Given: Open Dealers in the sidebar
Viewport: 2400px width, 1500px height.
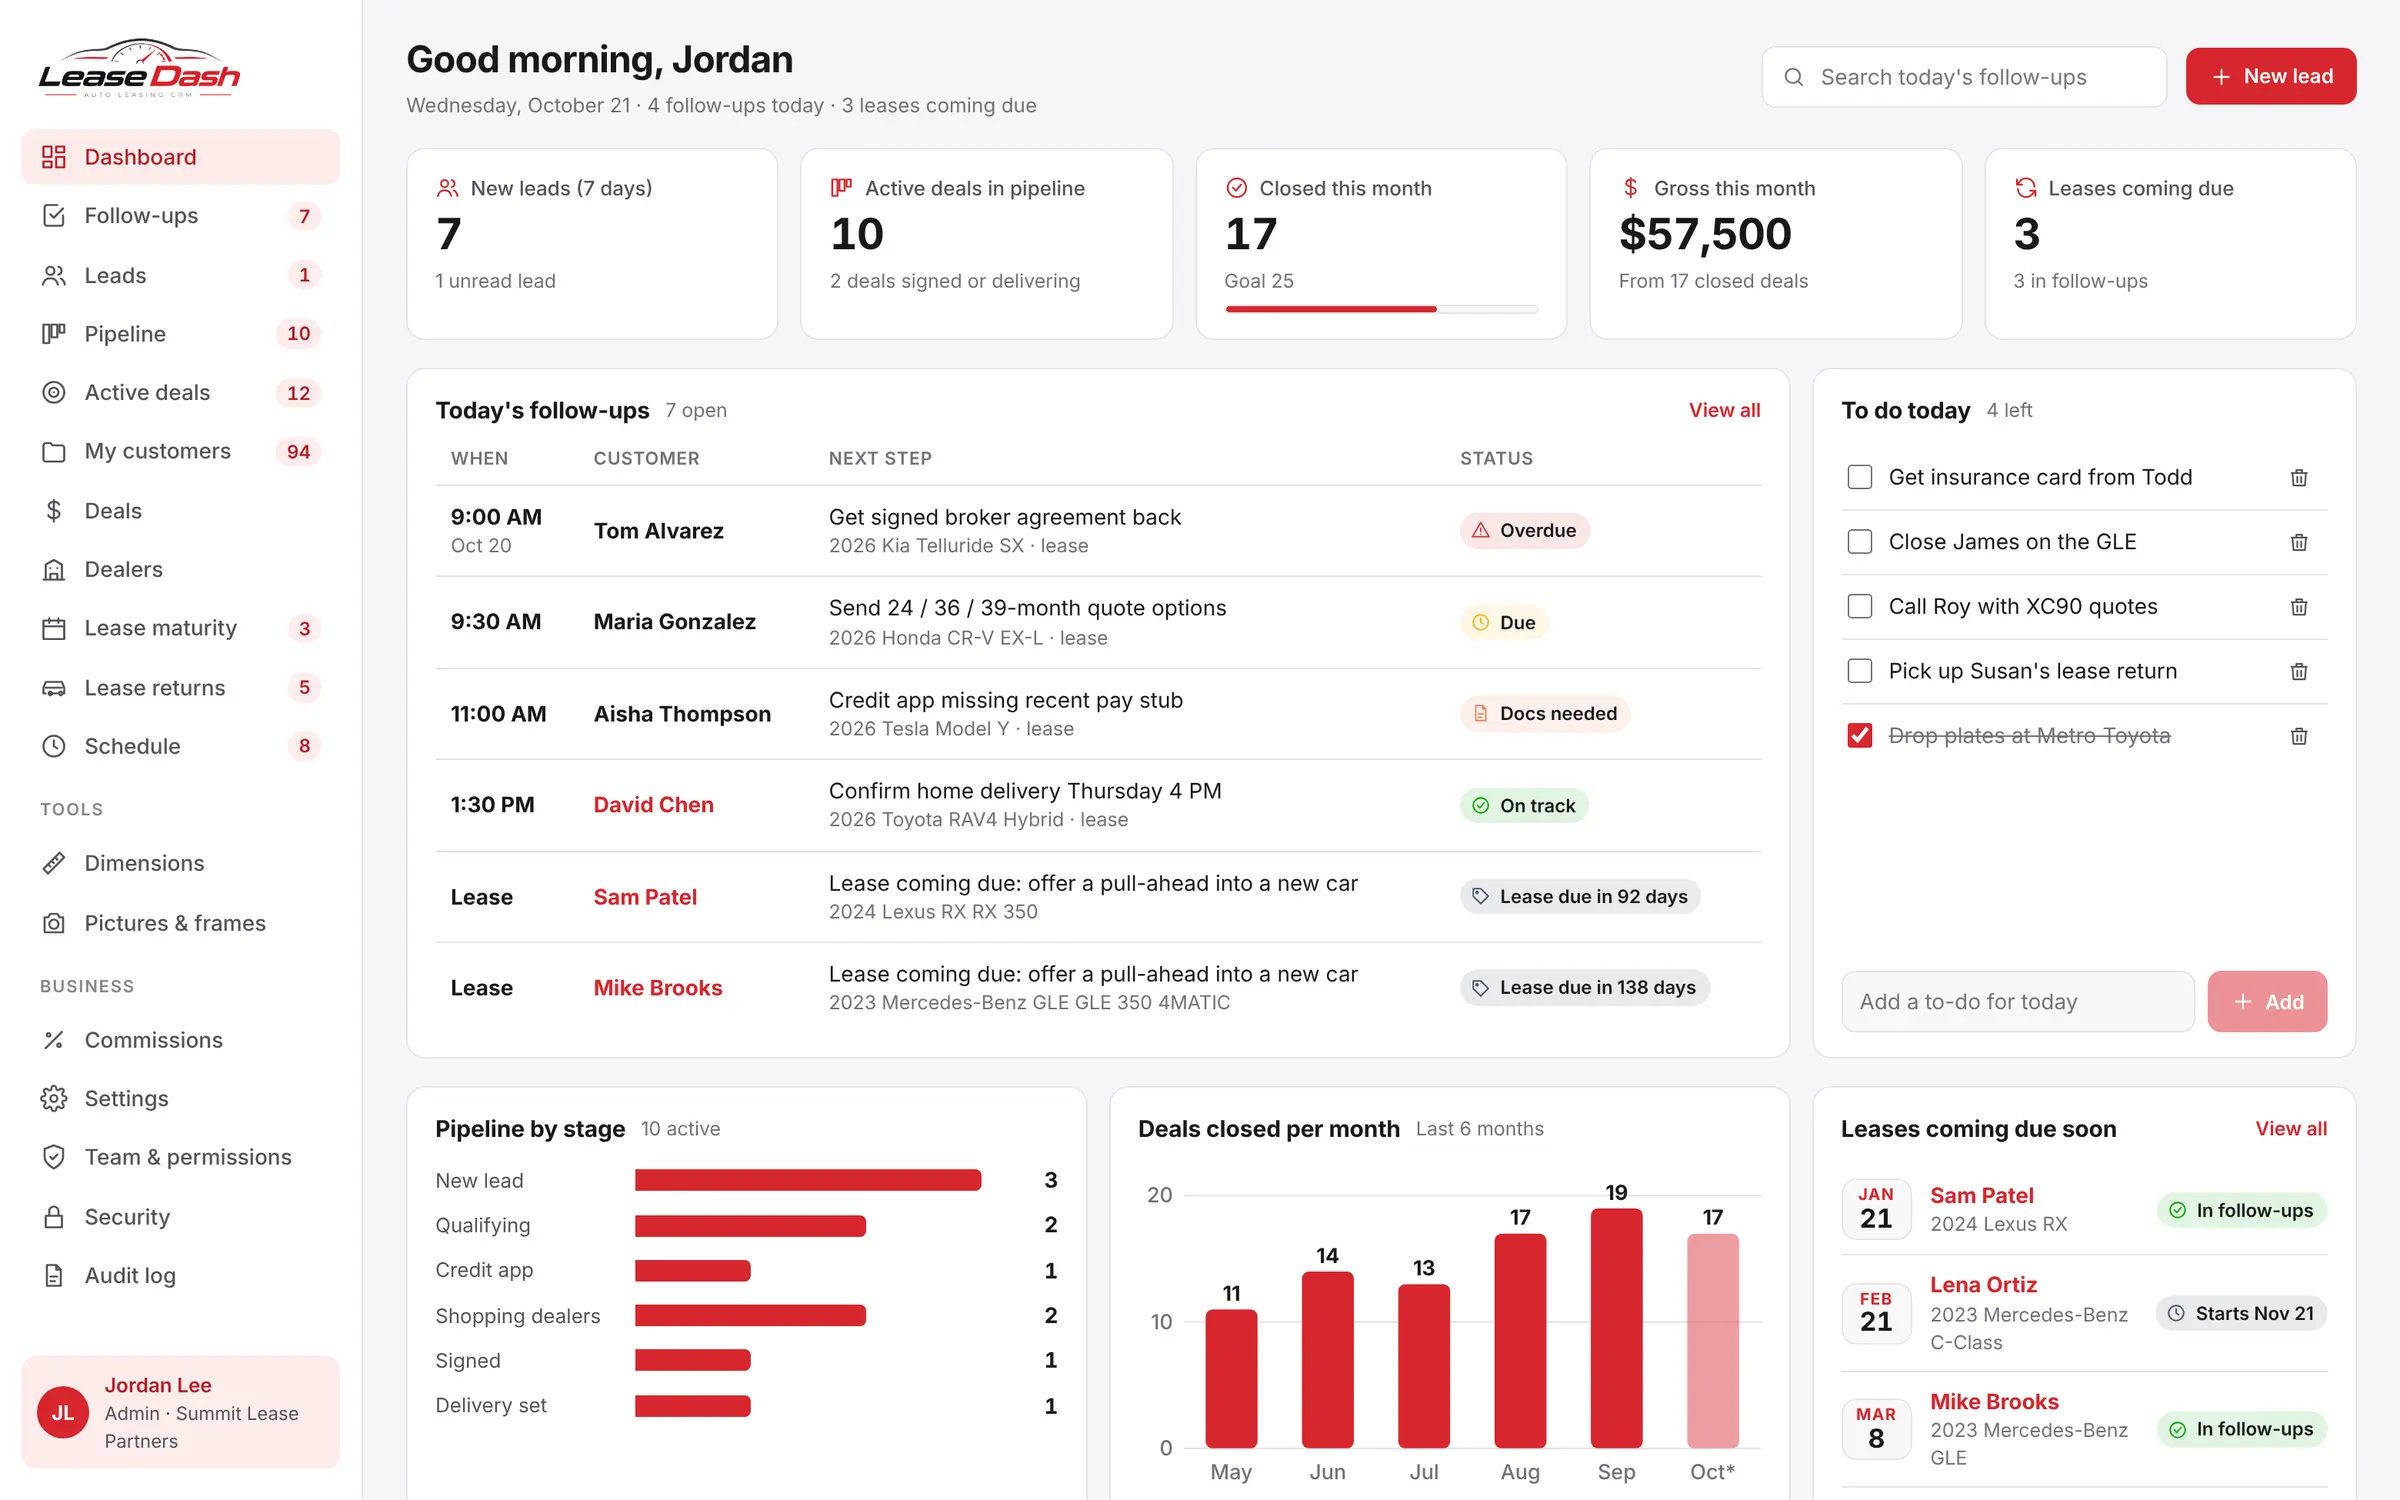Looking at the screenshot, I should (x=180, y=569).
